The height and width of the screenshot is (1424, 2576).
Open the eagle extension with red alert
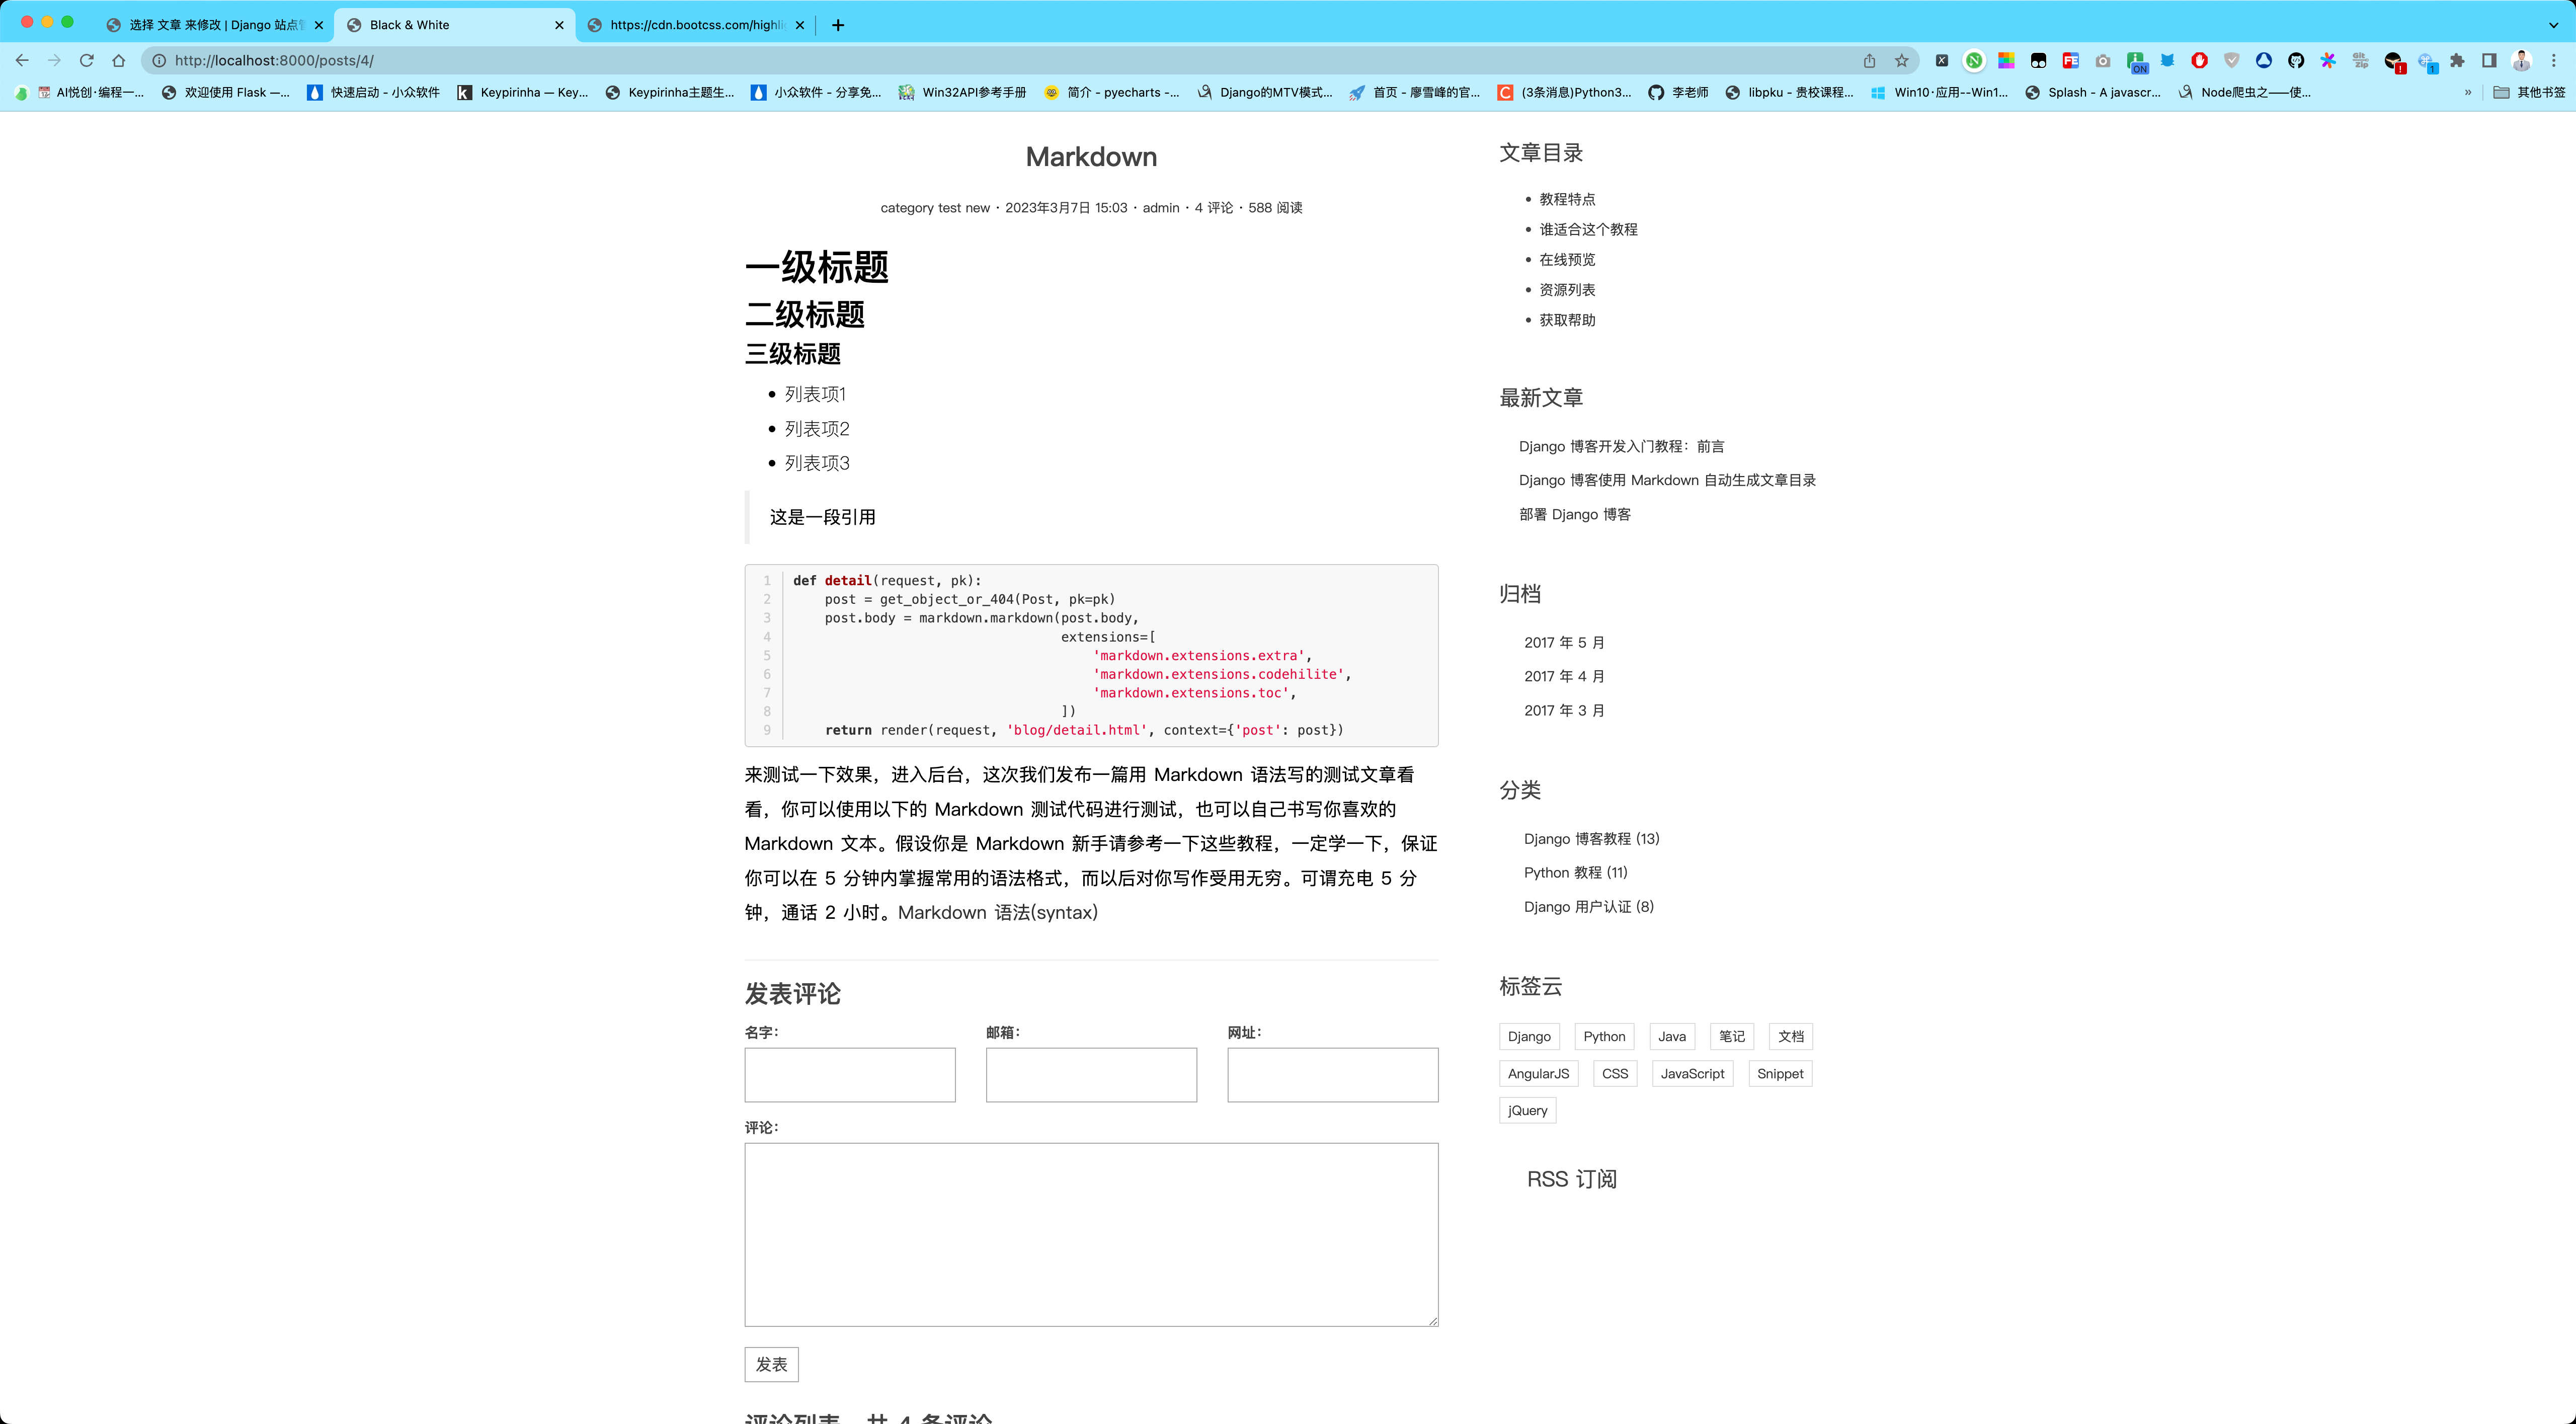pyautogui.click(x=2393, y=62)
